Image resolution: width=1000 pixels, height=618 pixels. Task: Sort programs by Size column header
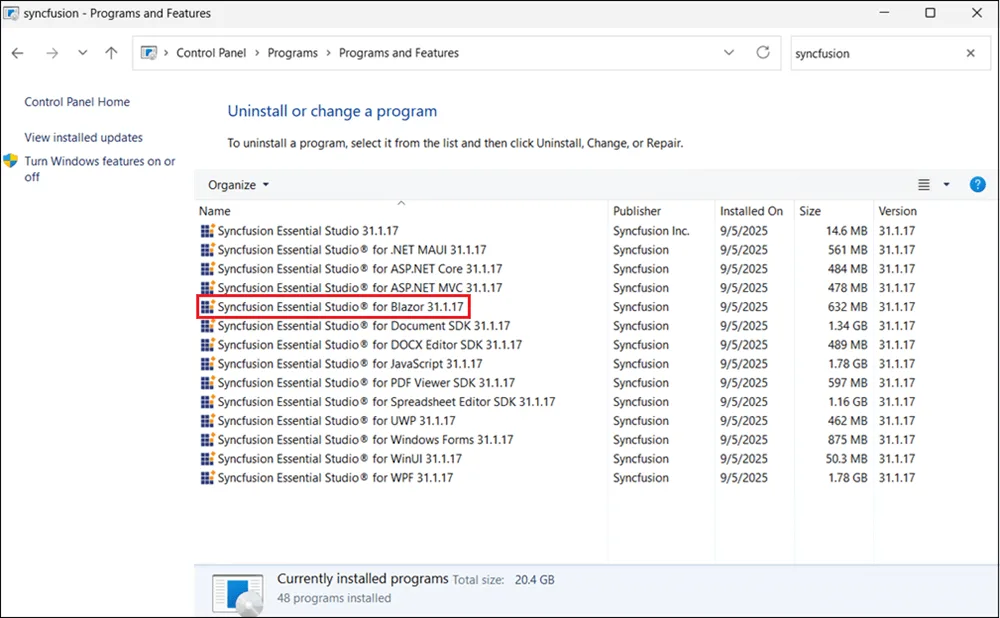(810, 211)
